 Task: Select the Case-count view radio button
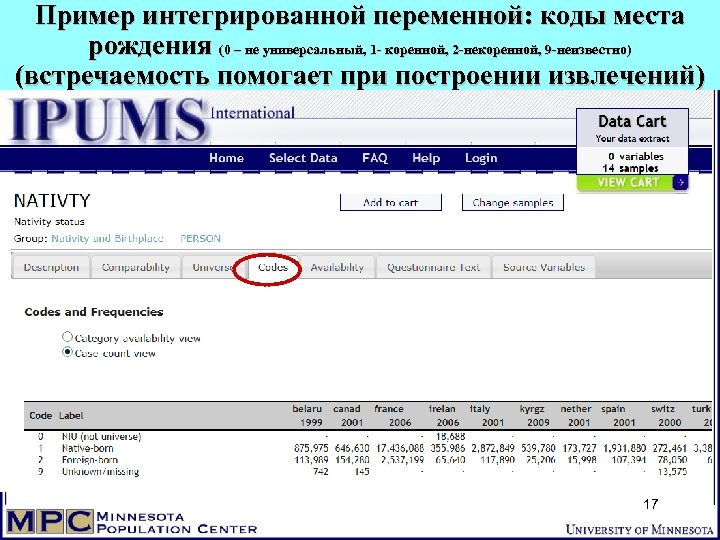point(67,353)
